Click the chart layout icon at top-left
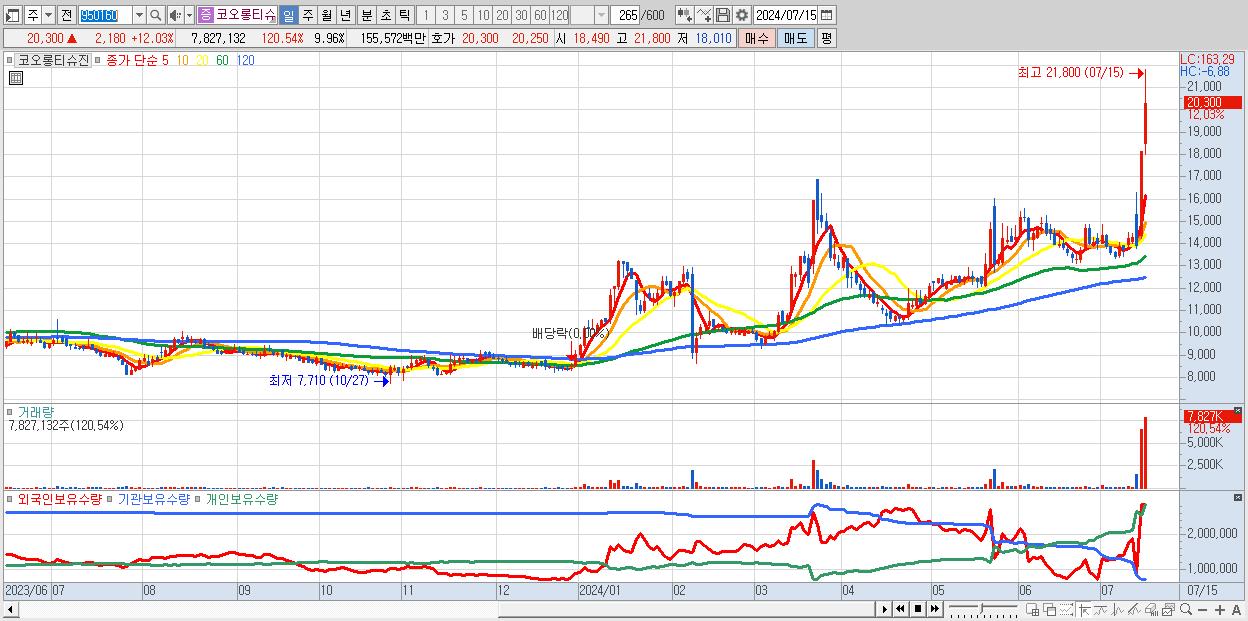 click(13, 15)
